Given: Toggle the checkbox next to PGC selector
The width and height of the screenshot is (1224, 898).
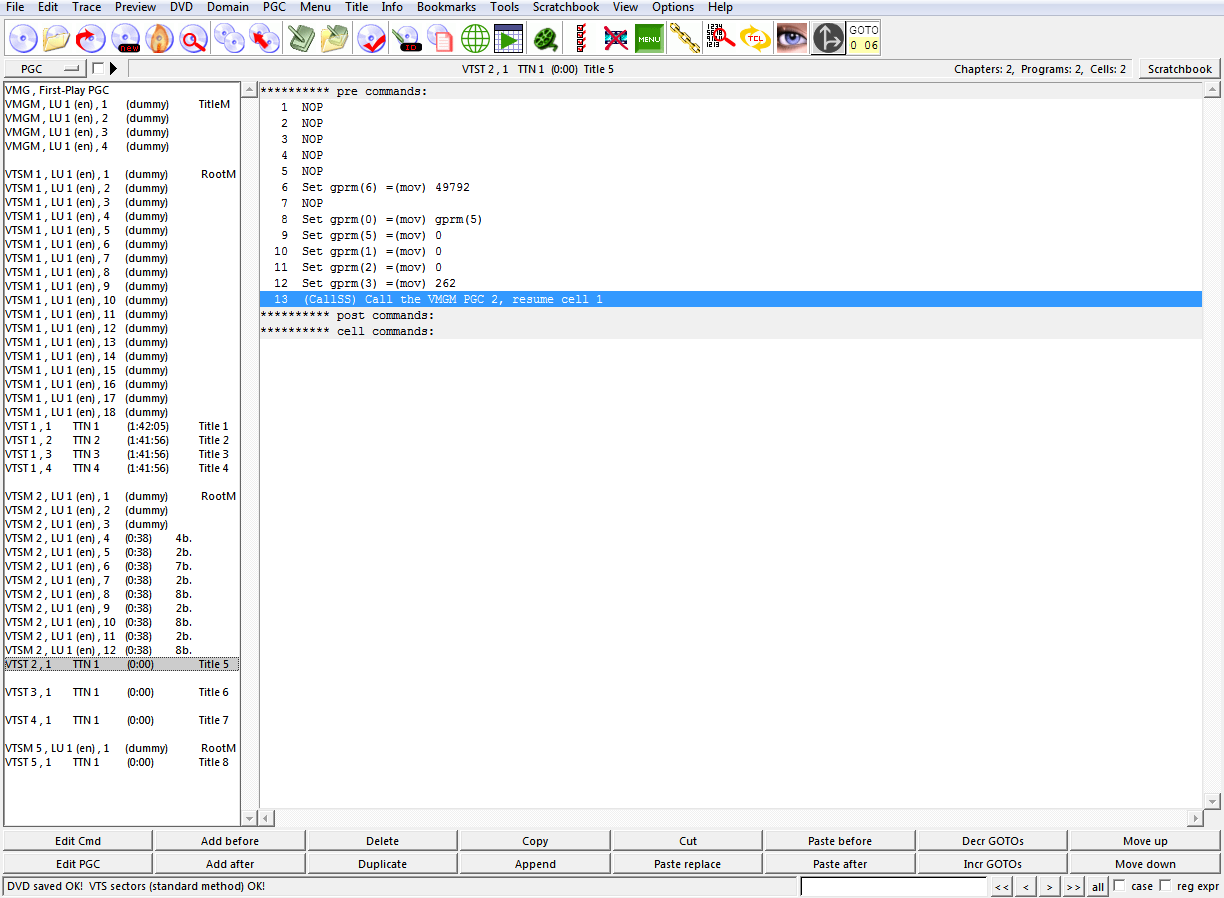Looking at the screenshot, I should [98, 68].
